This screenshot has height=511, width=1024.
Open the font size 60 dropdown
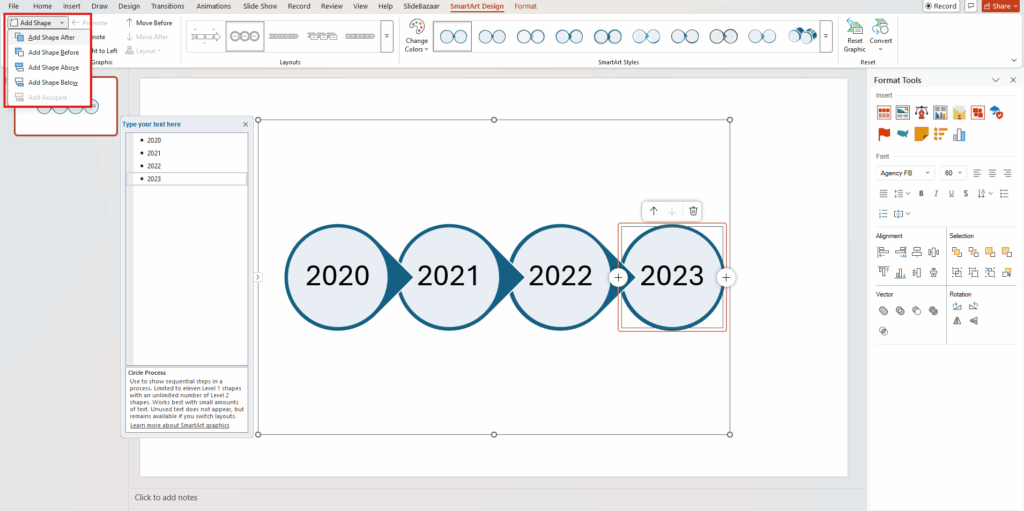[961, 173]
